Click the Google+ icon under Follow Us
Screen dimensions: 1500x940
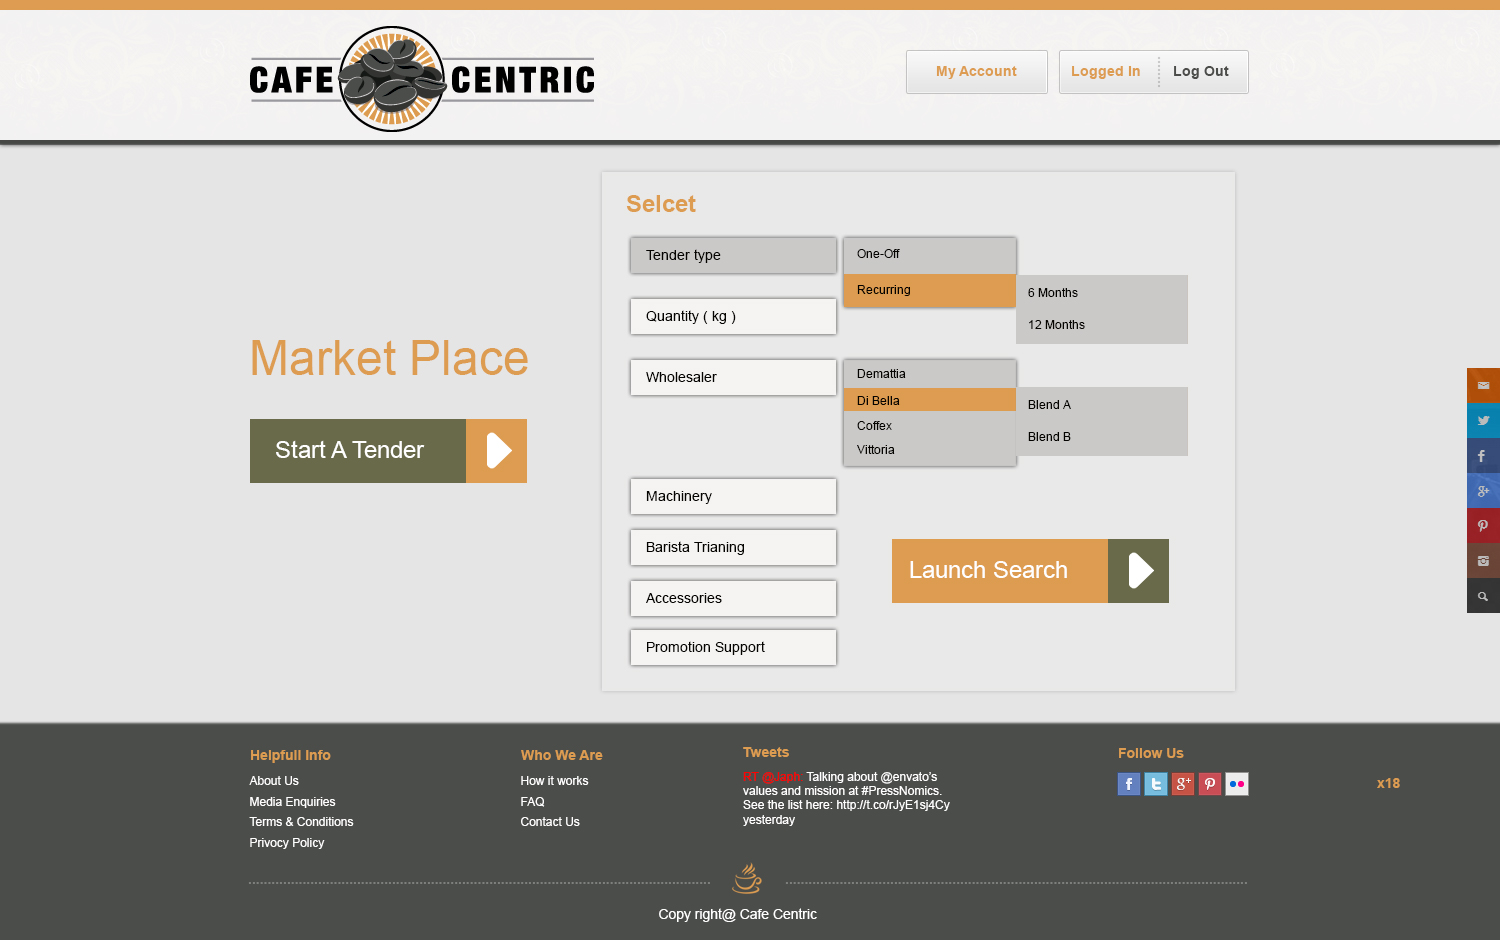click(x=1182, y=783)
